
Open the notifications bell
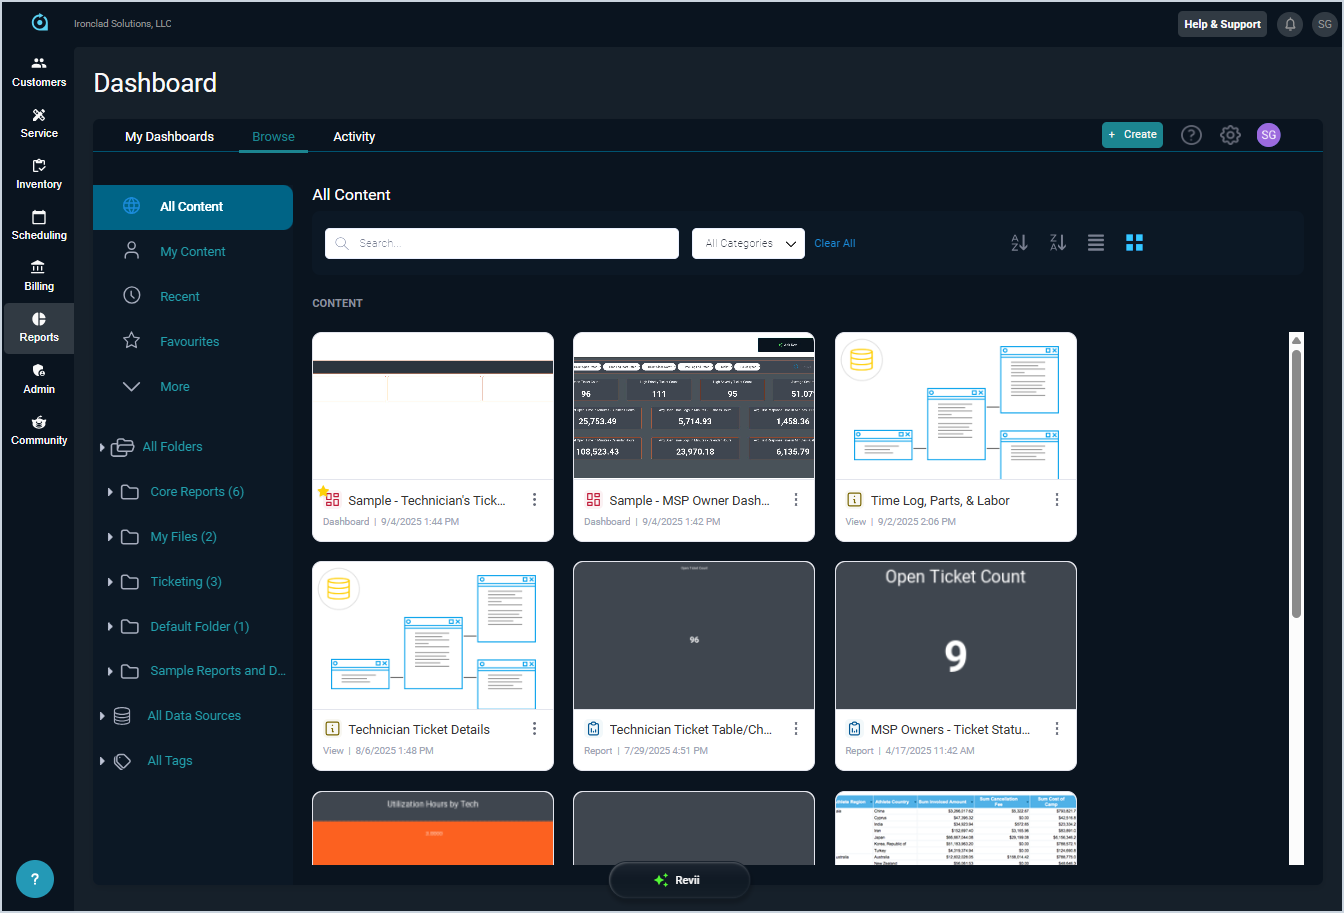click(x=1290, y=24)
